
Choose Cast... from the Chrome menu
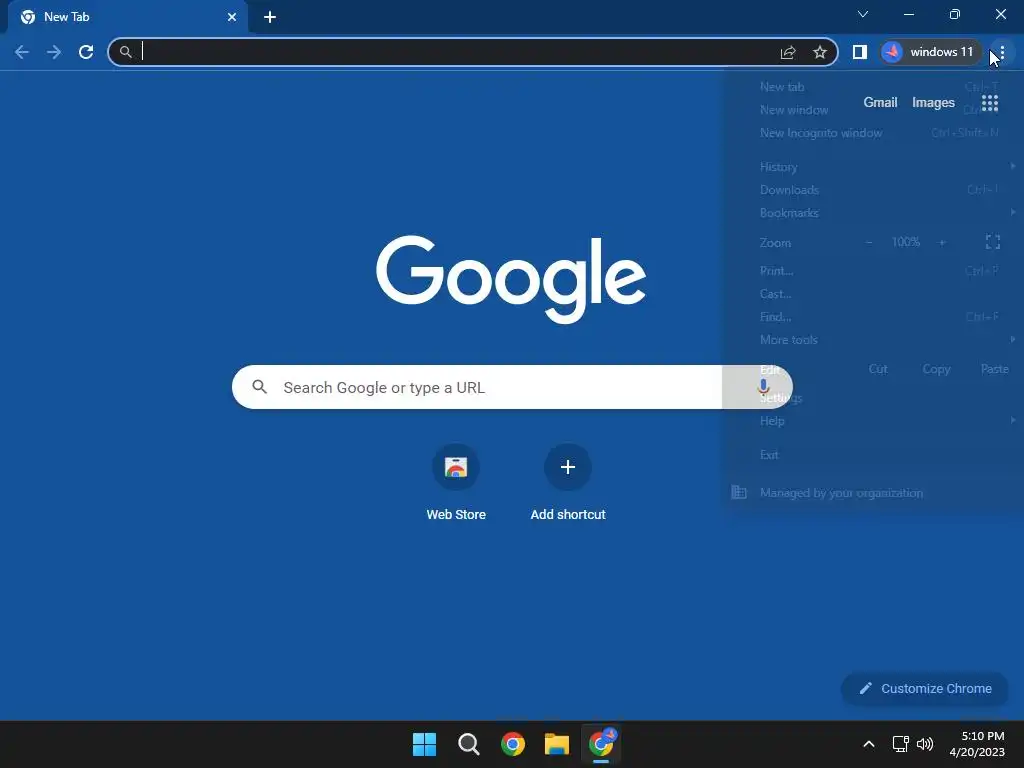pos(872,293)
